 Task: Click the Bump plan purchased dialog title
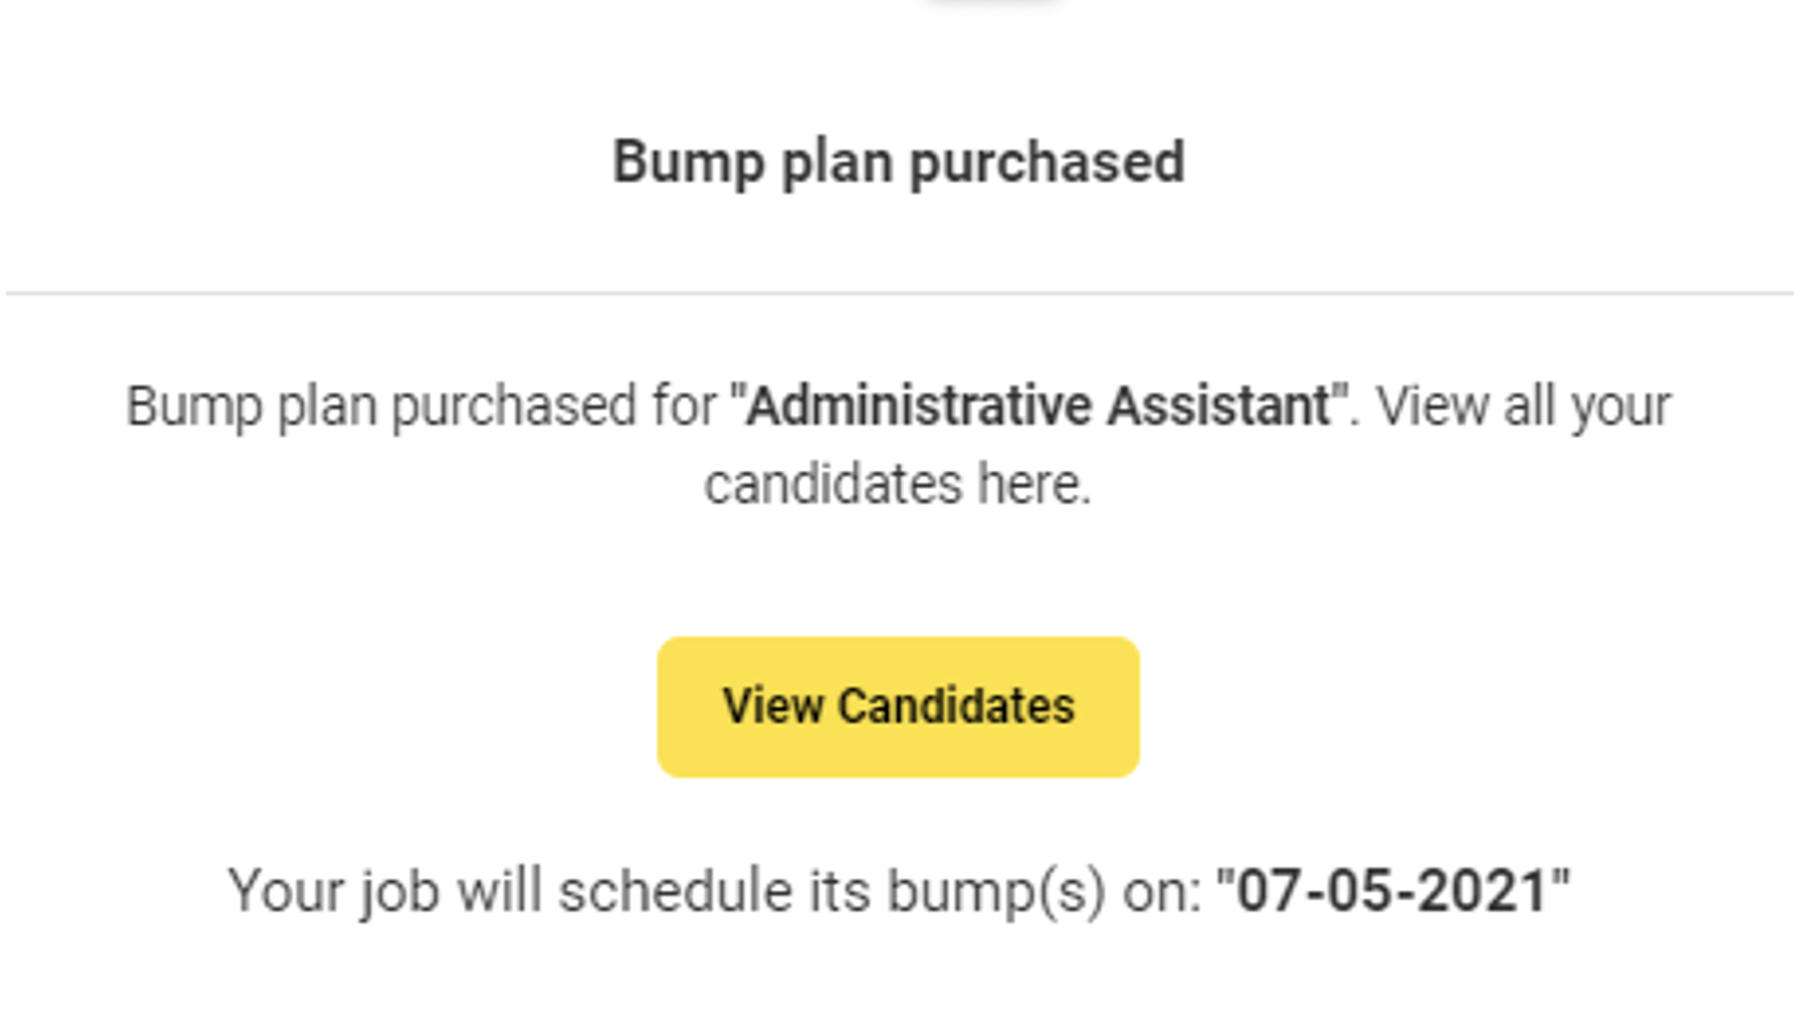[899, 162]
